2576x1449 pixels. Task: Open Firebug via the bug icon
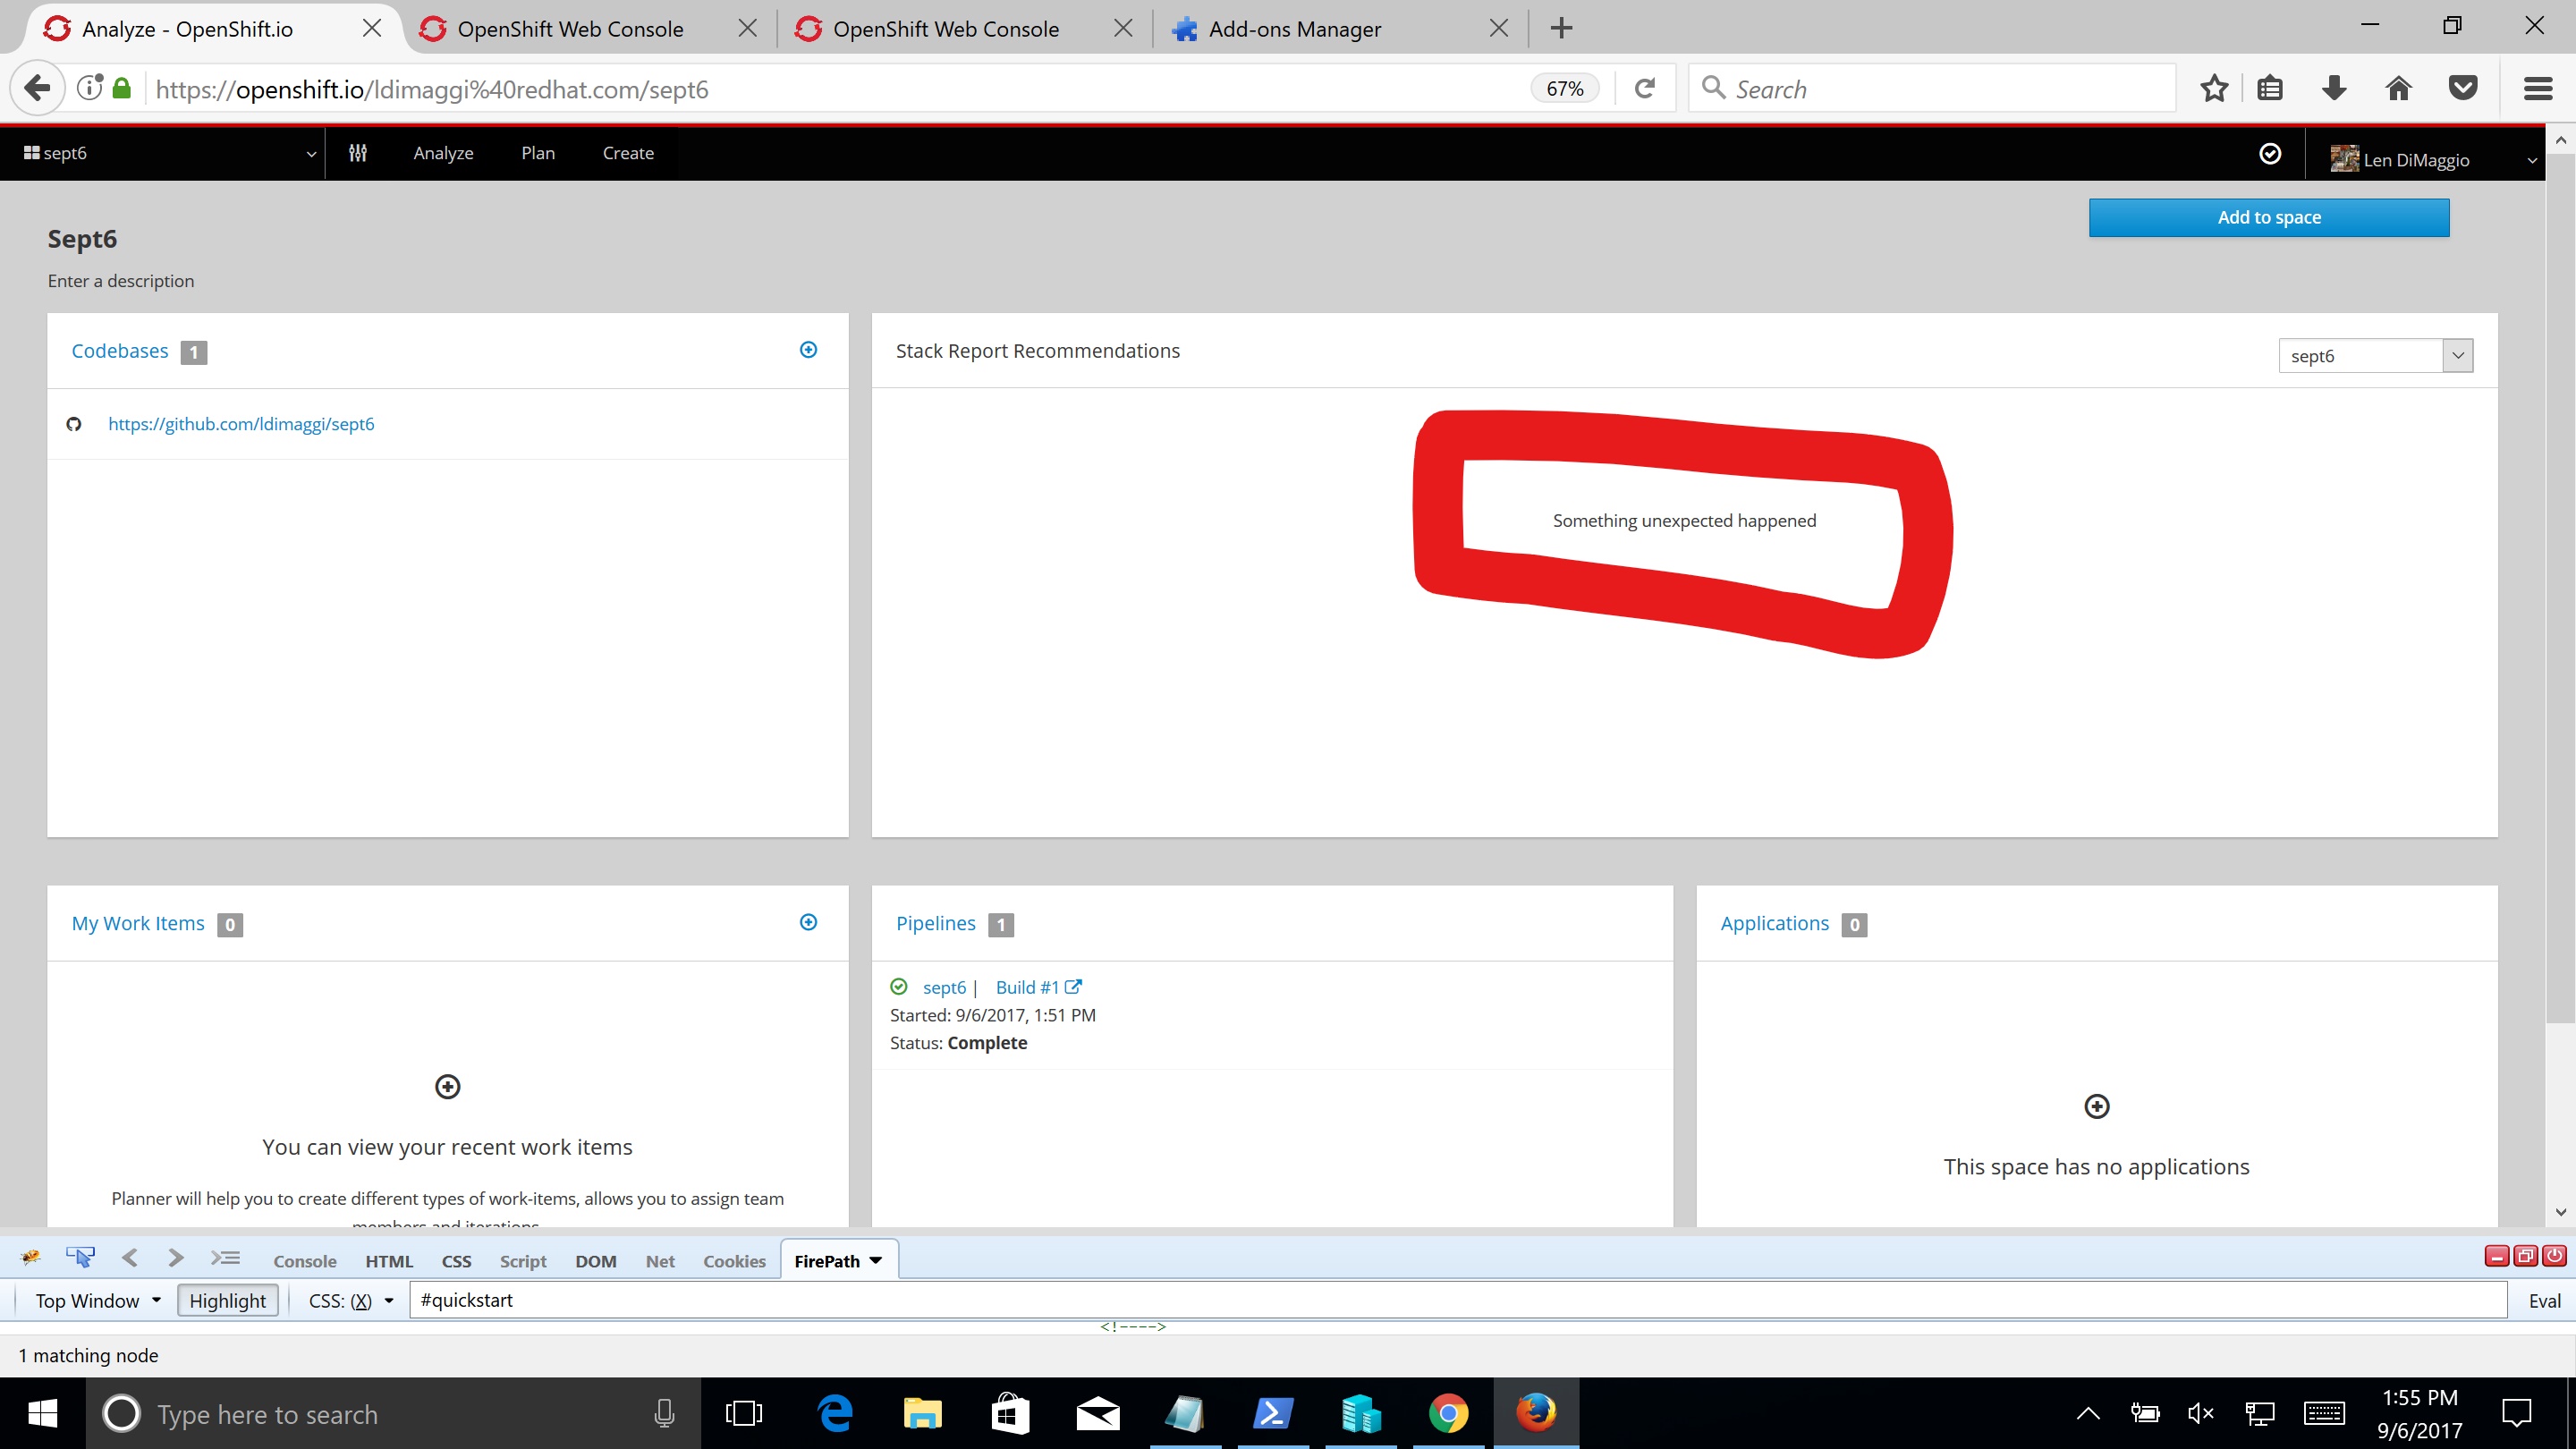point(29,1257)
